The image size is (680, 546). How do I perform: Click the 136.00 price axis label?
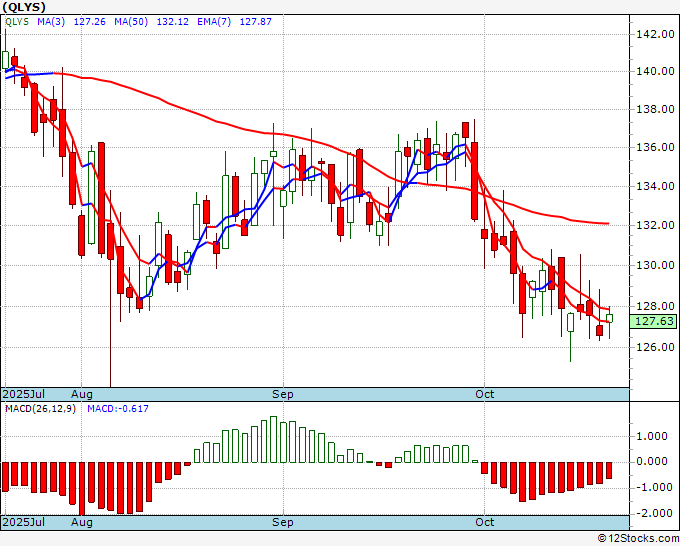[x=655, y=147]
